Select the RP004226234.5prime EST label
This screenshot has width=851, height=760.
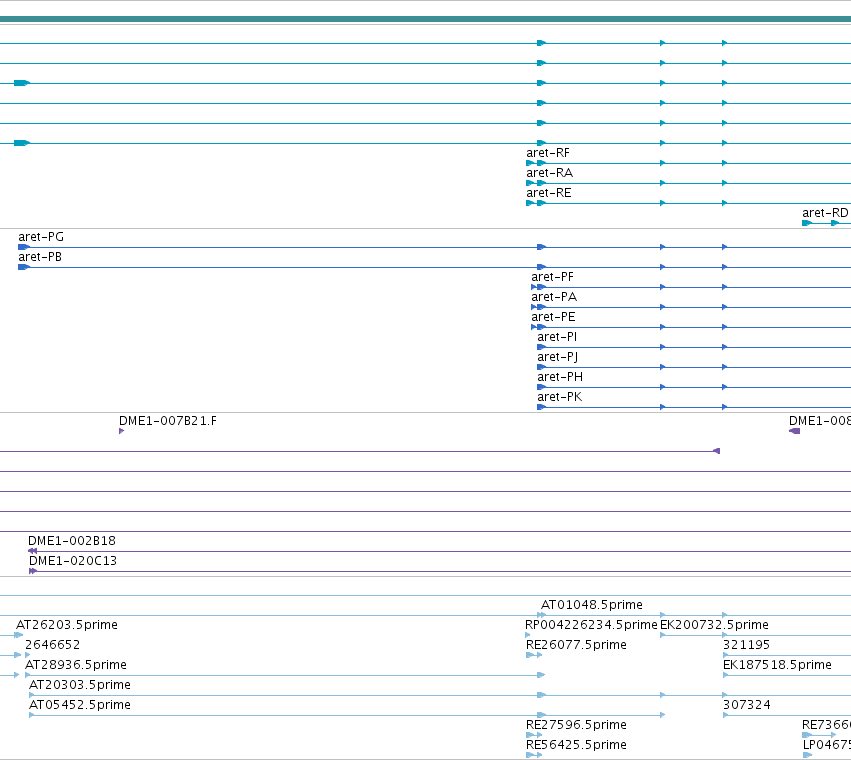[591, 625]
